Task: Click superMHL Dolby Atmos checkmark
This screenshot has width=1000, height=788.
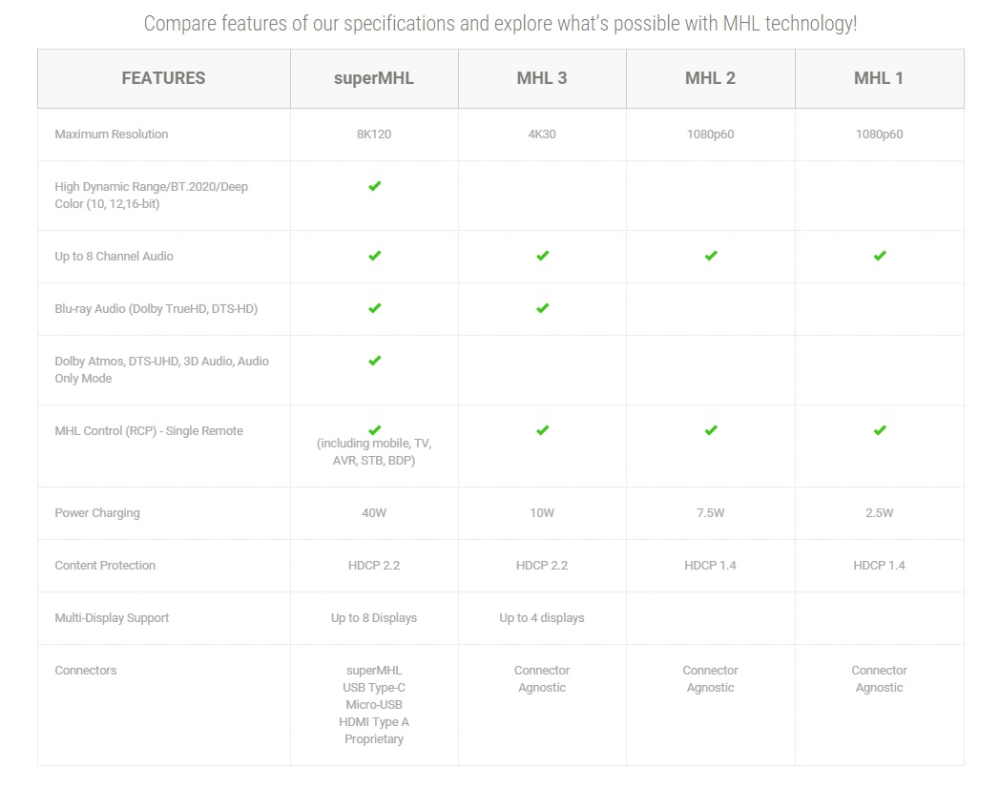Action: (x=374, y=360)
